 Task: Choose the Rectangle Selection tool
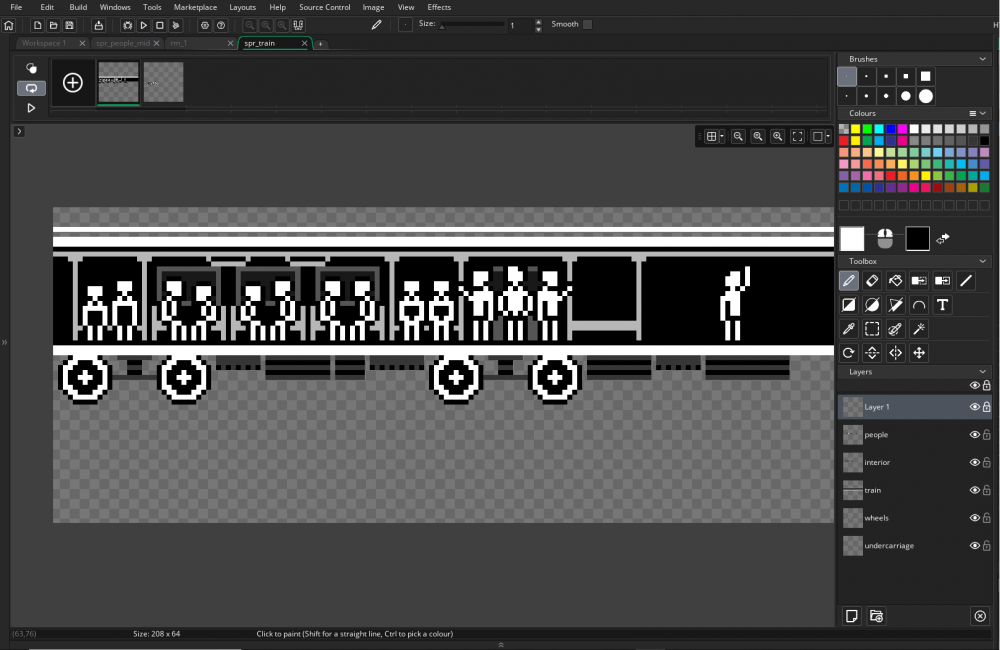[872, 328]
